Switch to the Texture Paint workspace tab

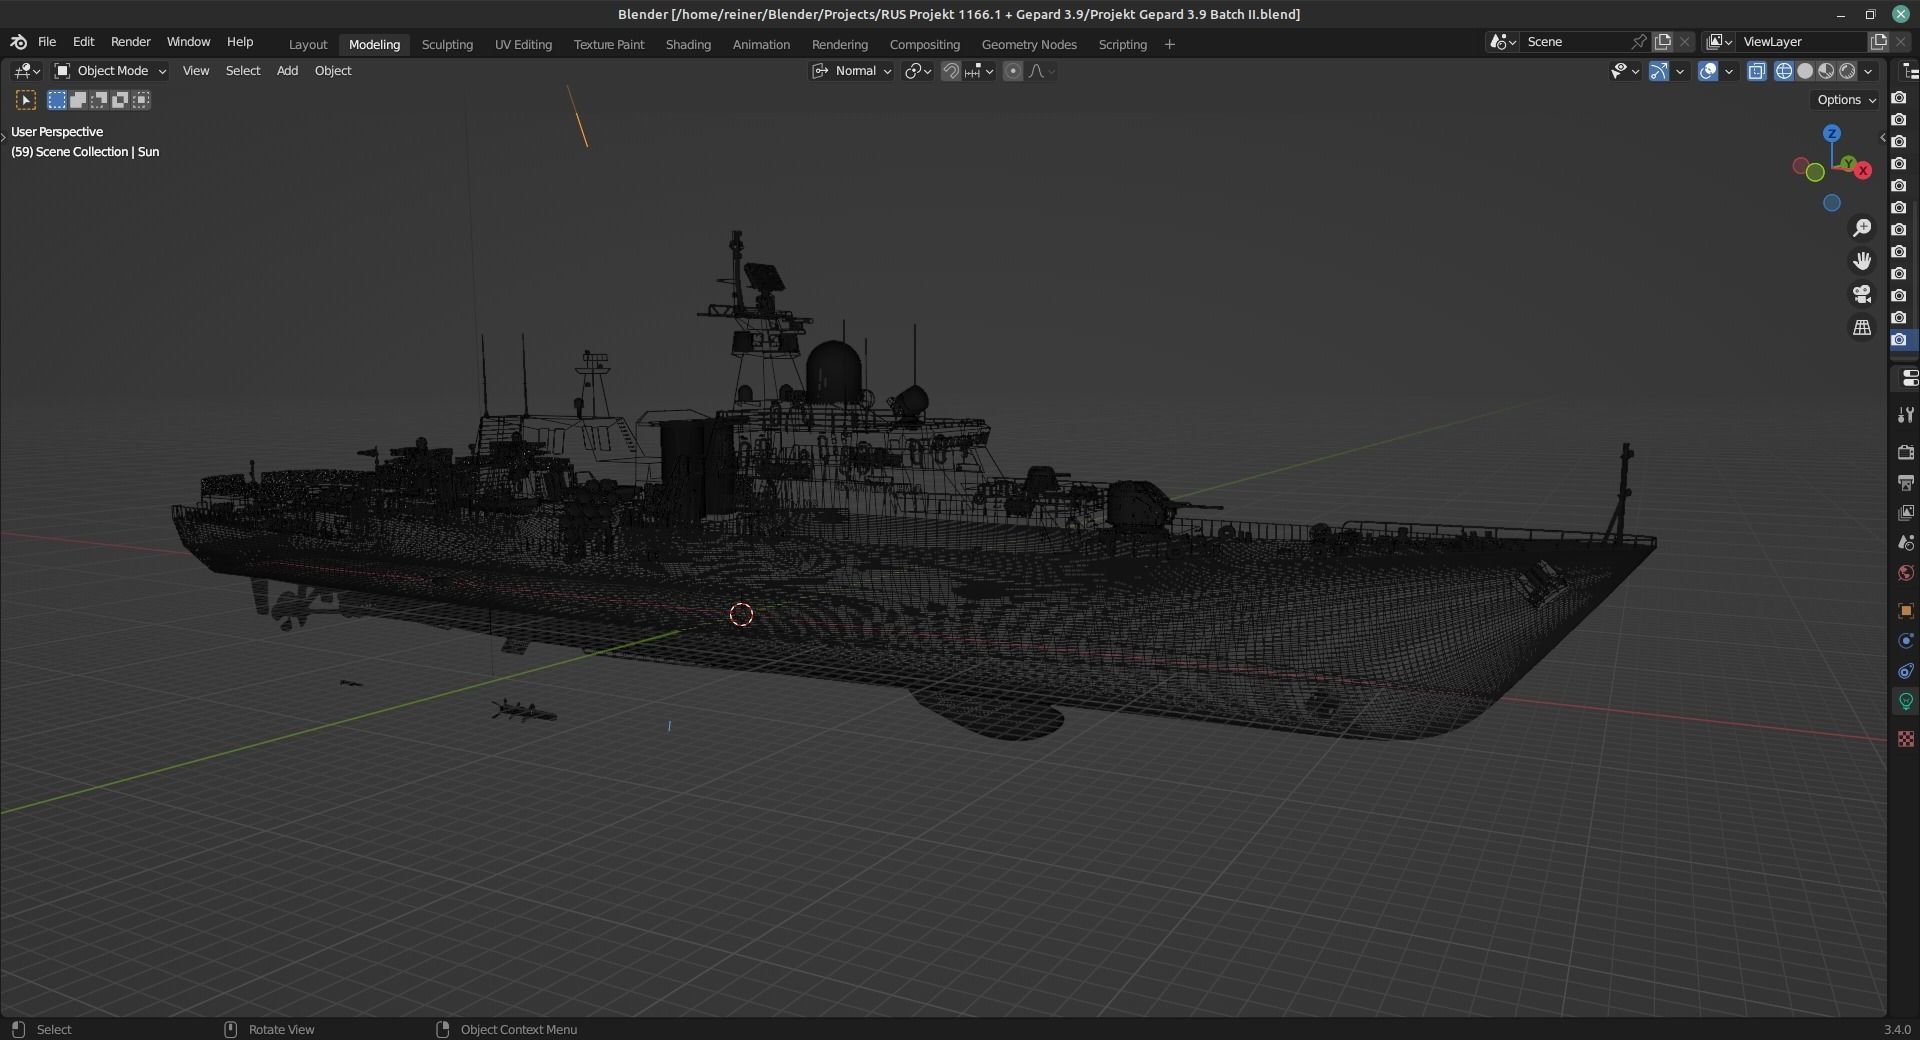[609, 45]
